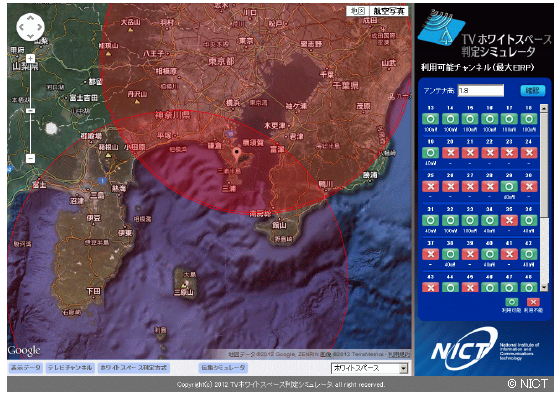Zoom in with the map plus button
The image size is (557, 396).
coord(31,59)
